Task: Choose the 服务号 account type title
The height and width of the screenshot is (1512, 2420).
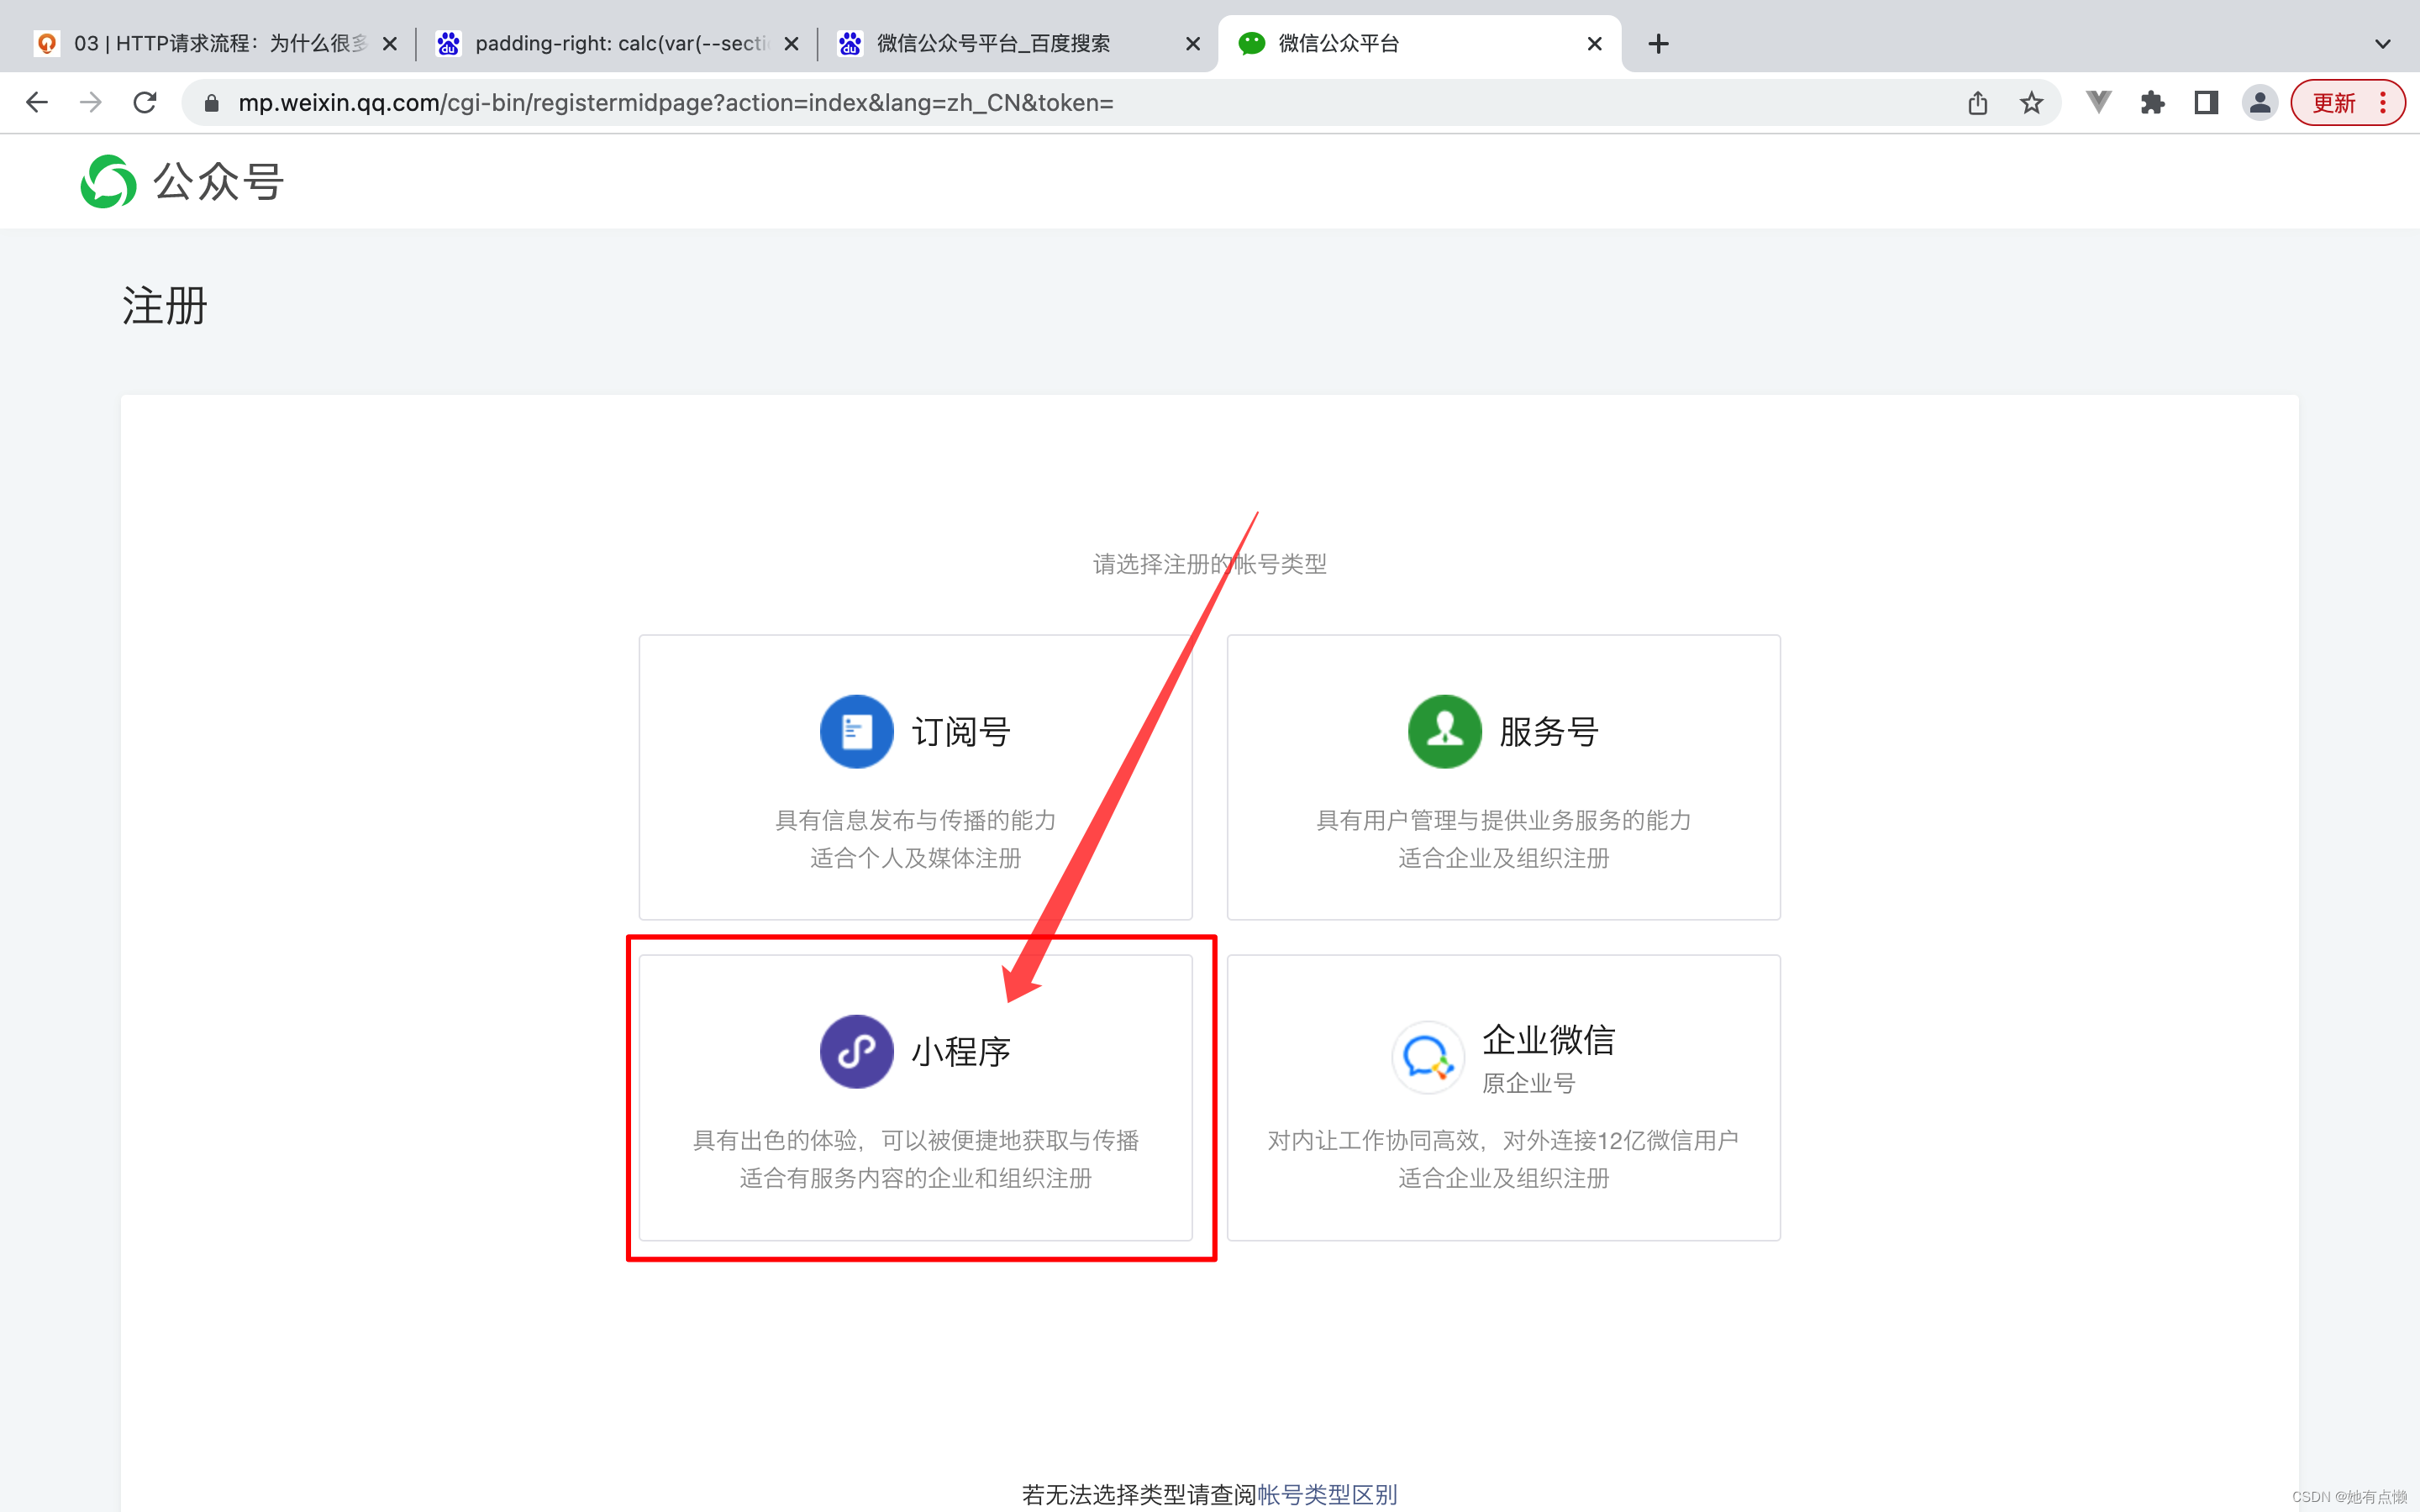Action: coord(1549,732)
